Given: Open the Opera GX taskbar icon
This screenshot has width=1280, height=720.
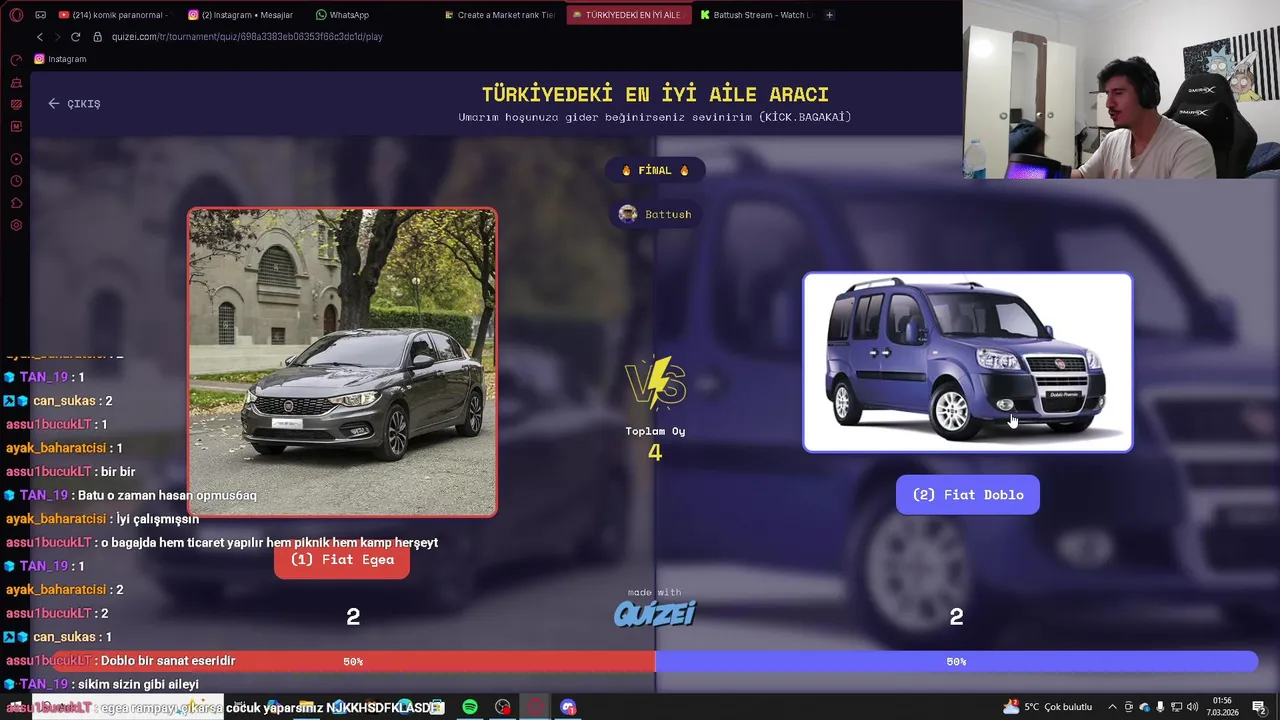Looking at the screenshot, I should tap(535, 707).
